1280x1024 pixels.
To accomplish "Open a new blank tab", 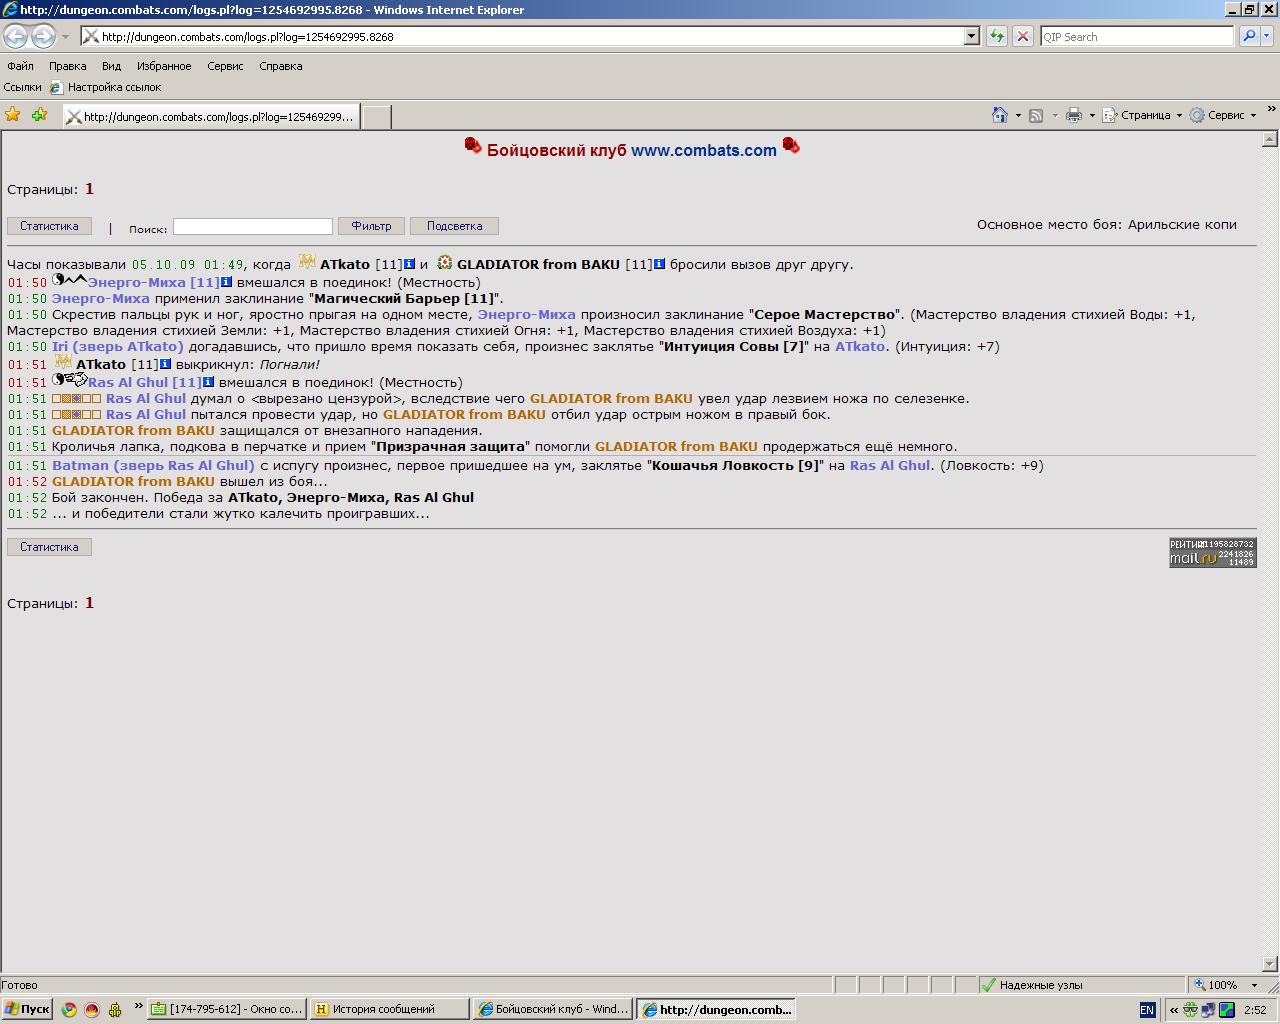I will (x=375, y=117).
